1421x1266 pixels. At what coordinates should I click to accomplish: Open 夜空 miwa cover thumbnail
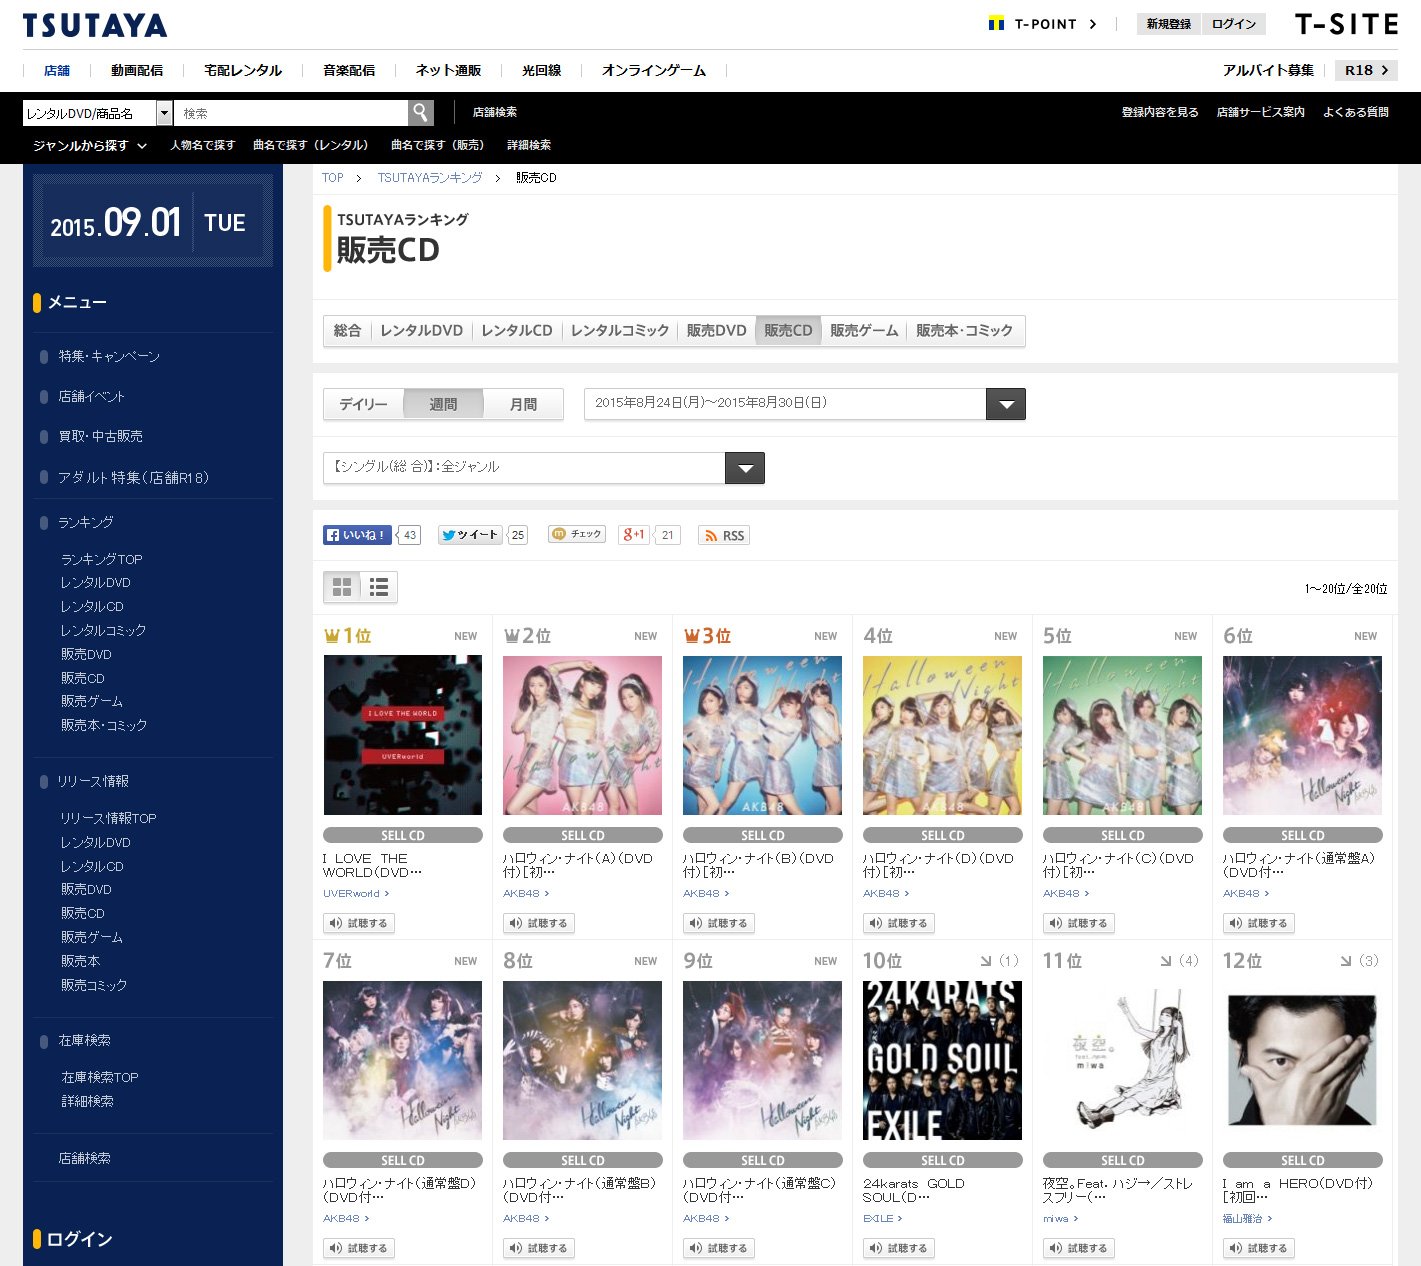click(x=1123, y=1060)
